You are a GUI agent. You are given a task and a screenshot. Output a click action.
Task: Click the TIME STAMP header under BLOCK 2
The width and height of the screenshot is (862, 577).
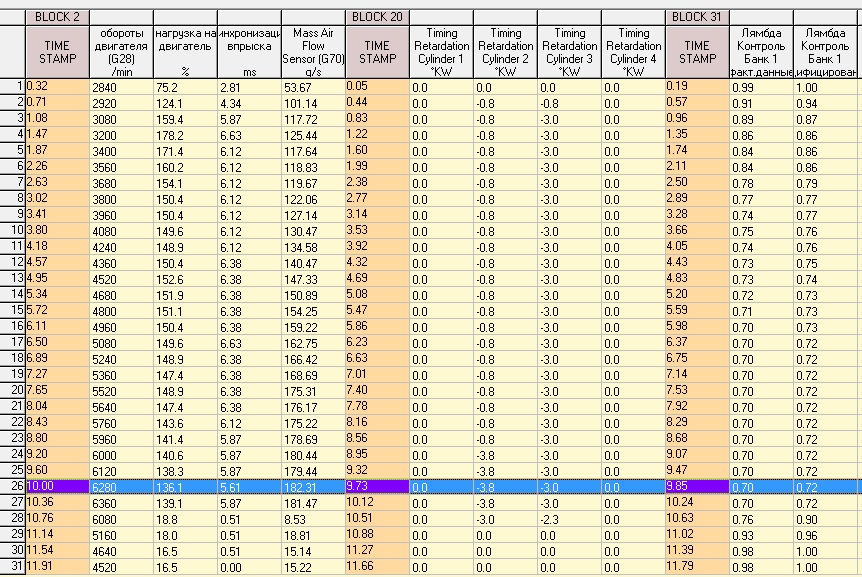[x=57, y=52]
